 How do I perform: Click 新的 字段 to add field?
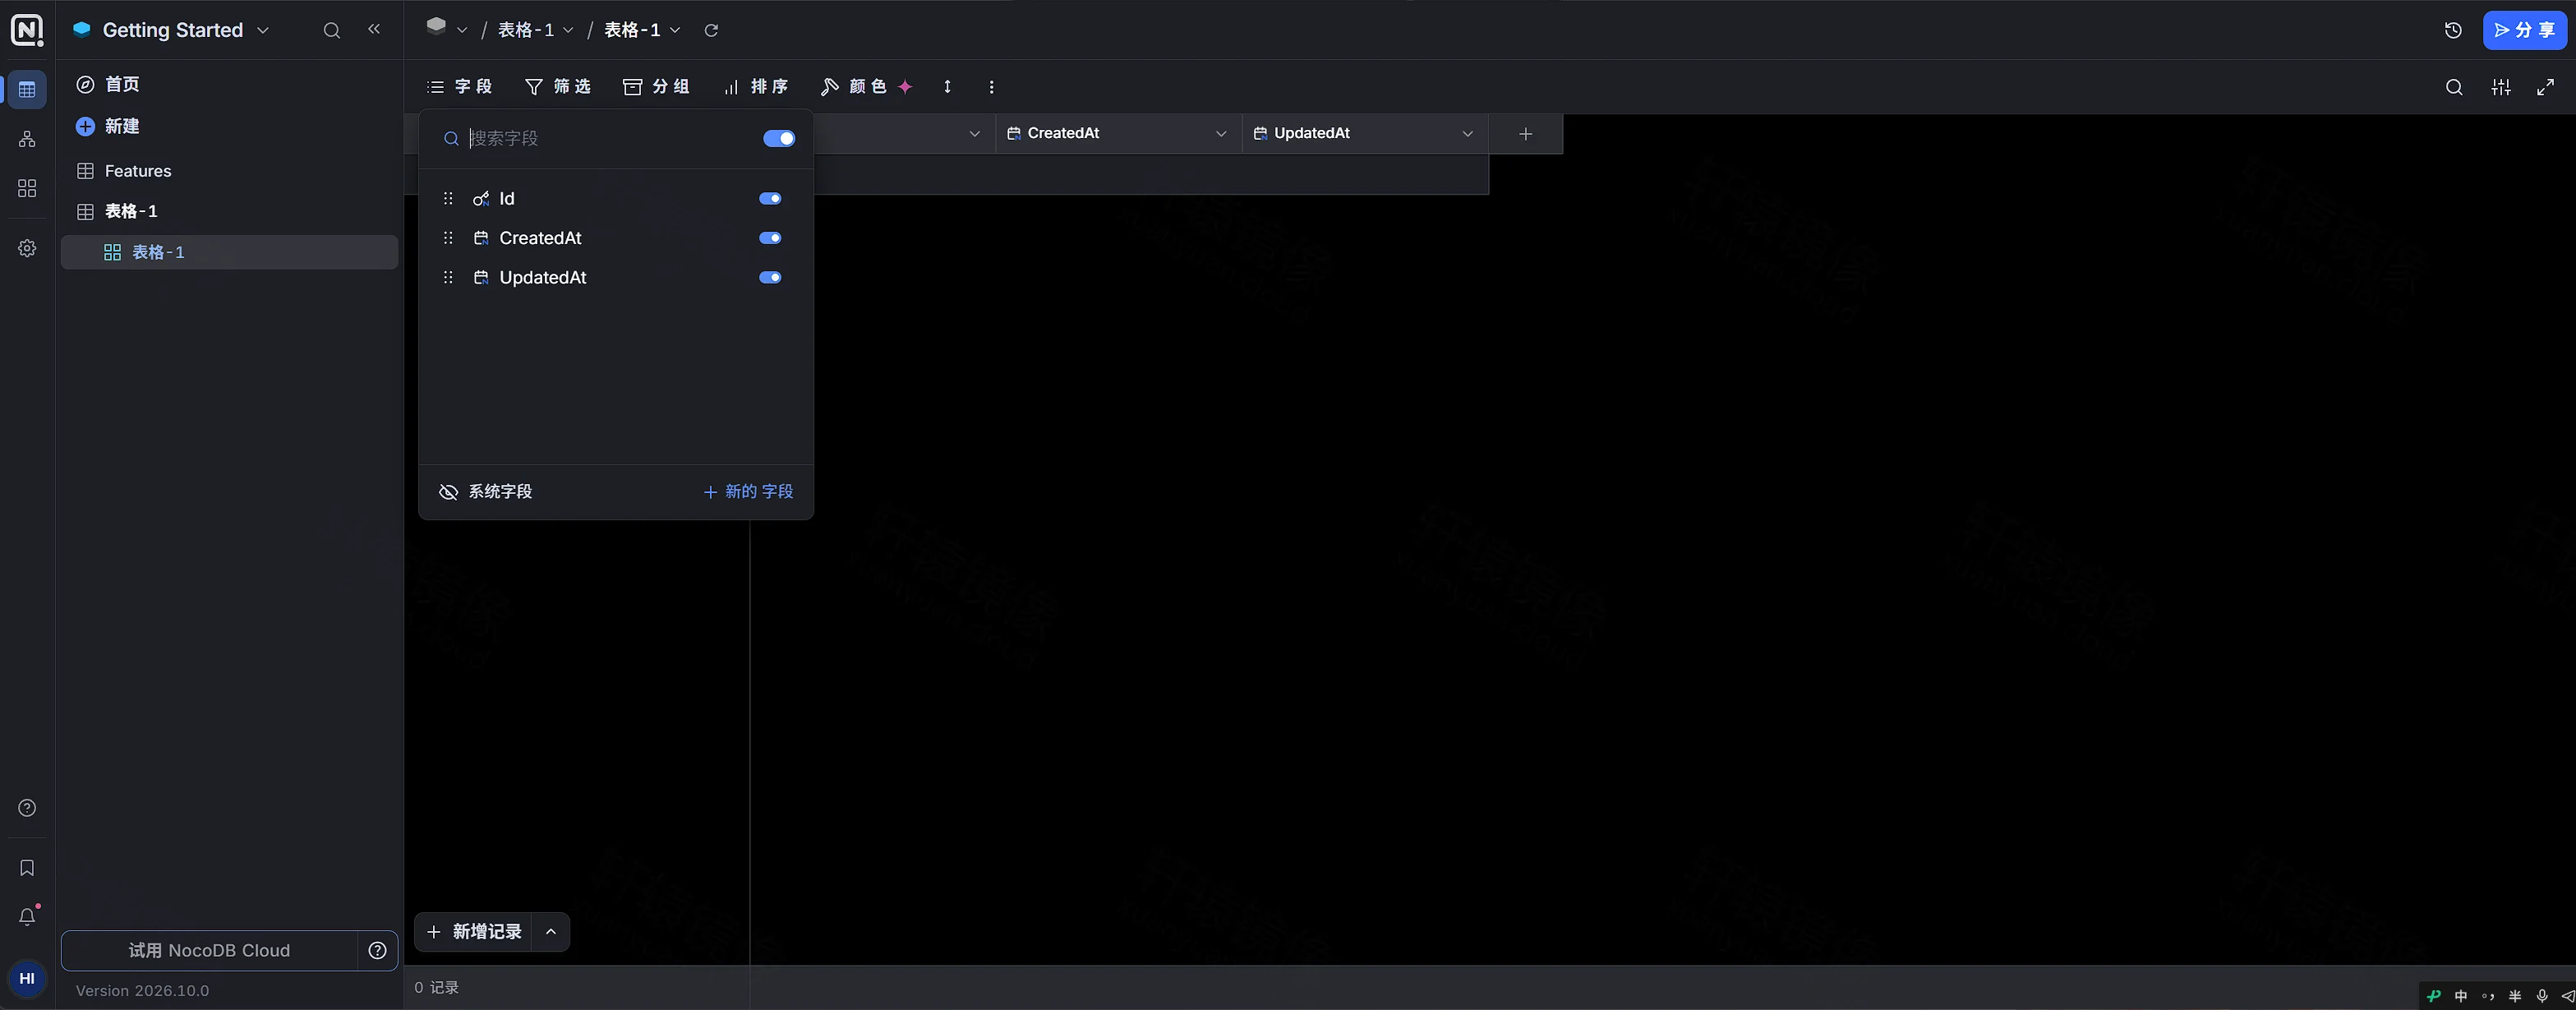(x=748, y=492)
